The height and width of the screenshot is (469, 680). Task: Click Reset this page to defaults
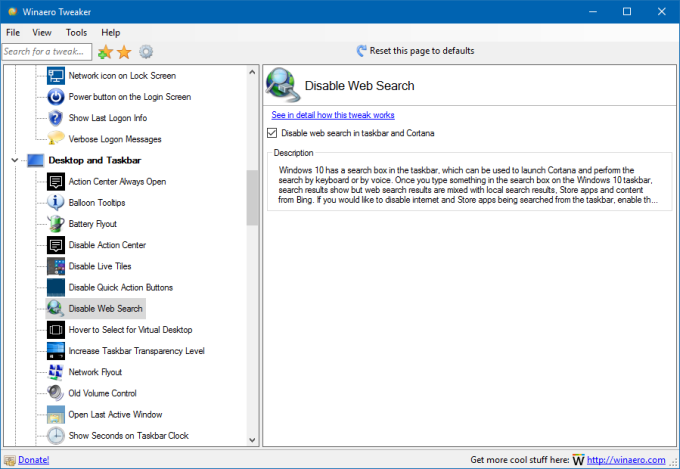tap(415, 51)
